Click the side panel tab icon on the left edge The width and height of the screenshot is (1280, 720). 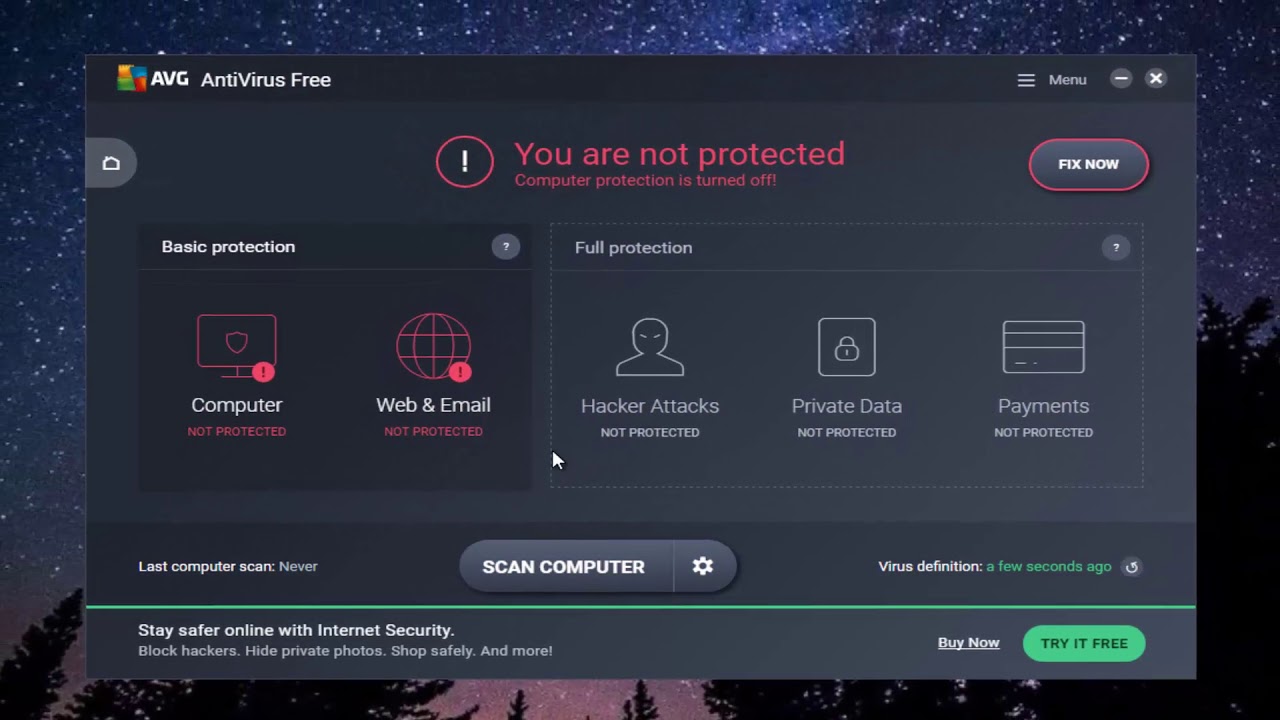pyautogui.click(x=111, y=163)
